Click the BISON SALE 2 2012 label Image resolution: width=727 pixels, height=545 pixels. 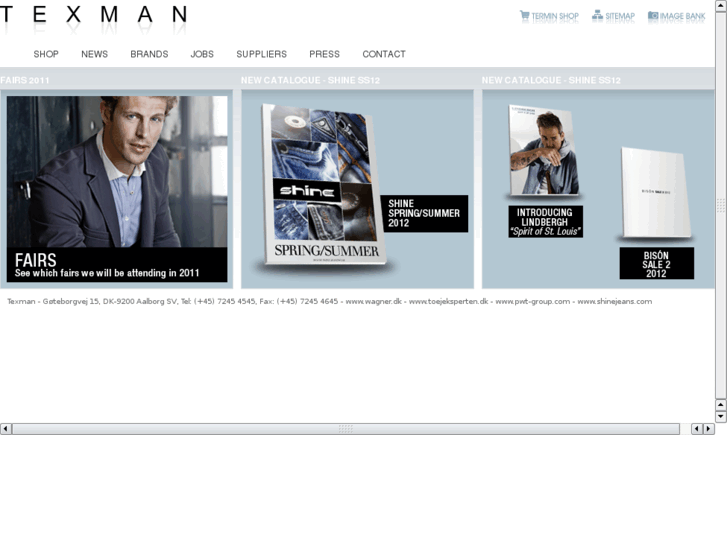(x=657, y=263)
